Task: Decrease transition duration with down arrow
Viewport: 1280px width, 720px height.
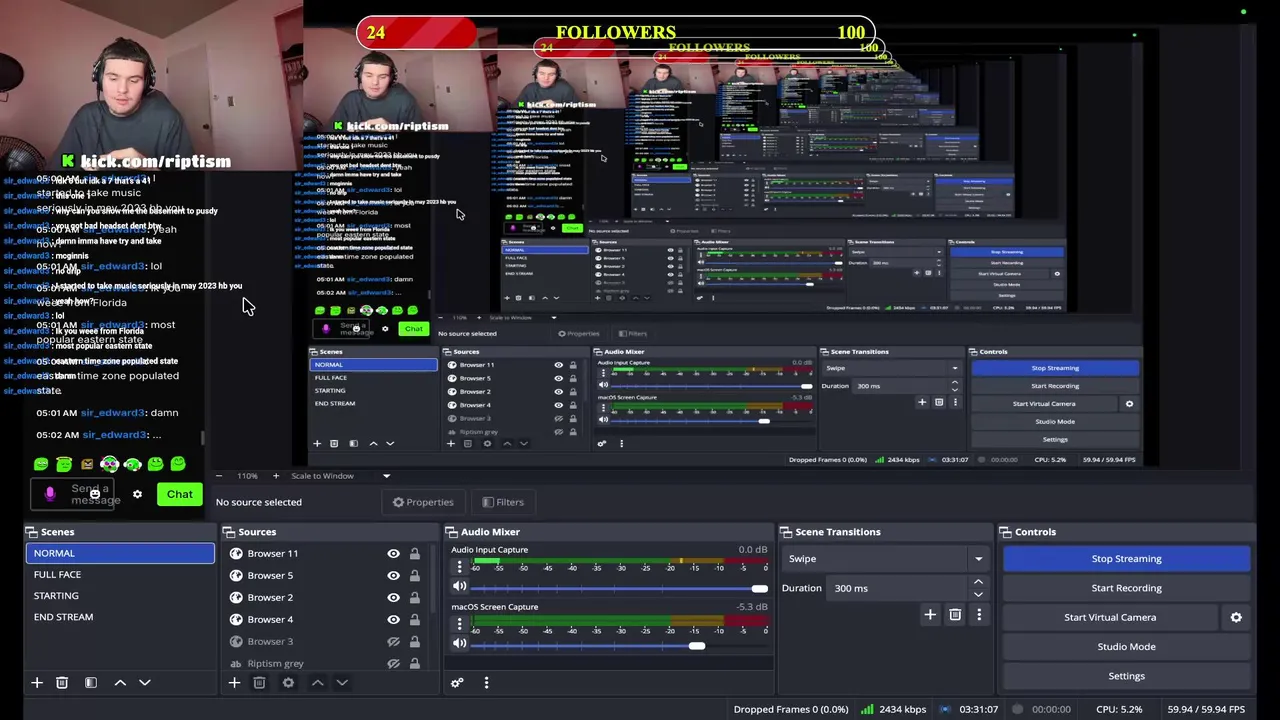Action: (x=978, y=594)
